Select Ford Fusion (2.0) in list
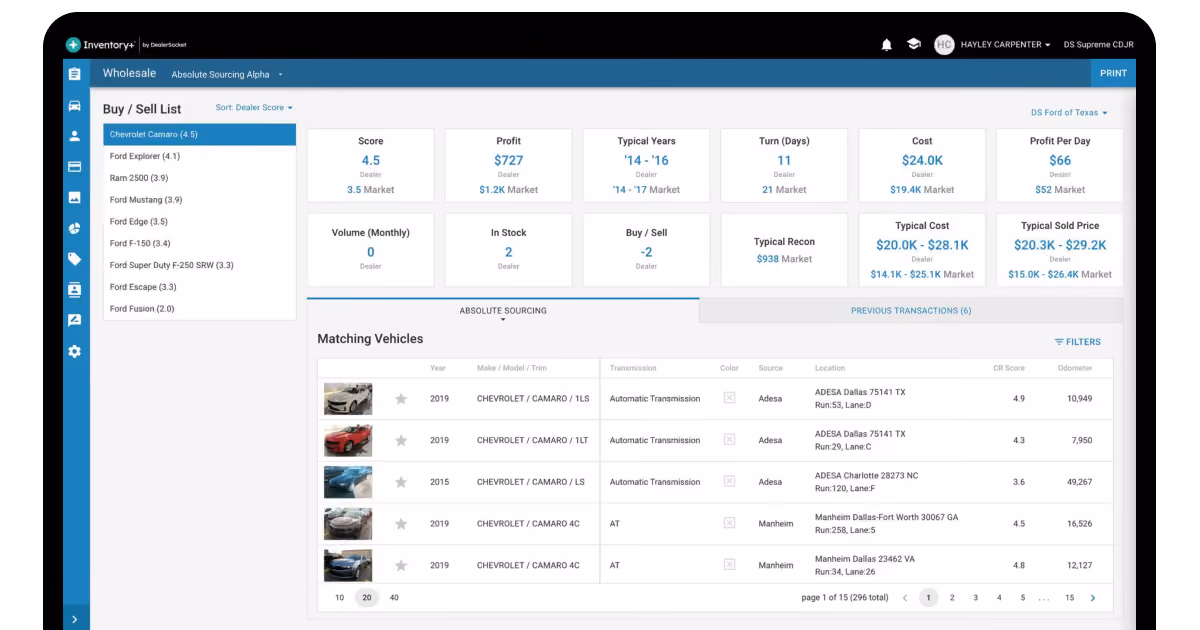 coord(200,309)
